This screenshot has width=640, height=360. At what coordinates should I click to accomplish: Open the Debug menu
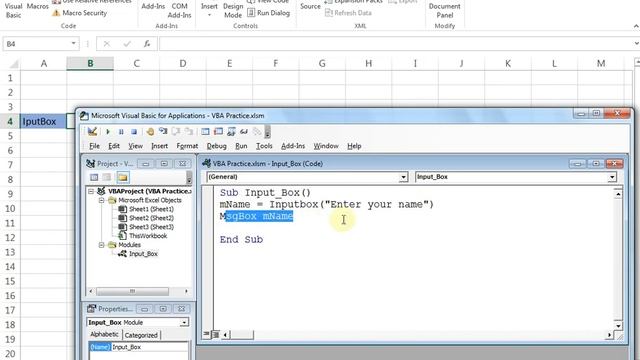pos(216,146)
